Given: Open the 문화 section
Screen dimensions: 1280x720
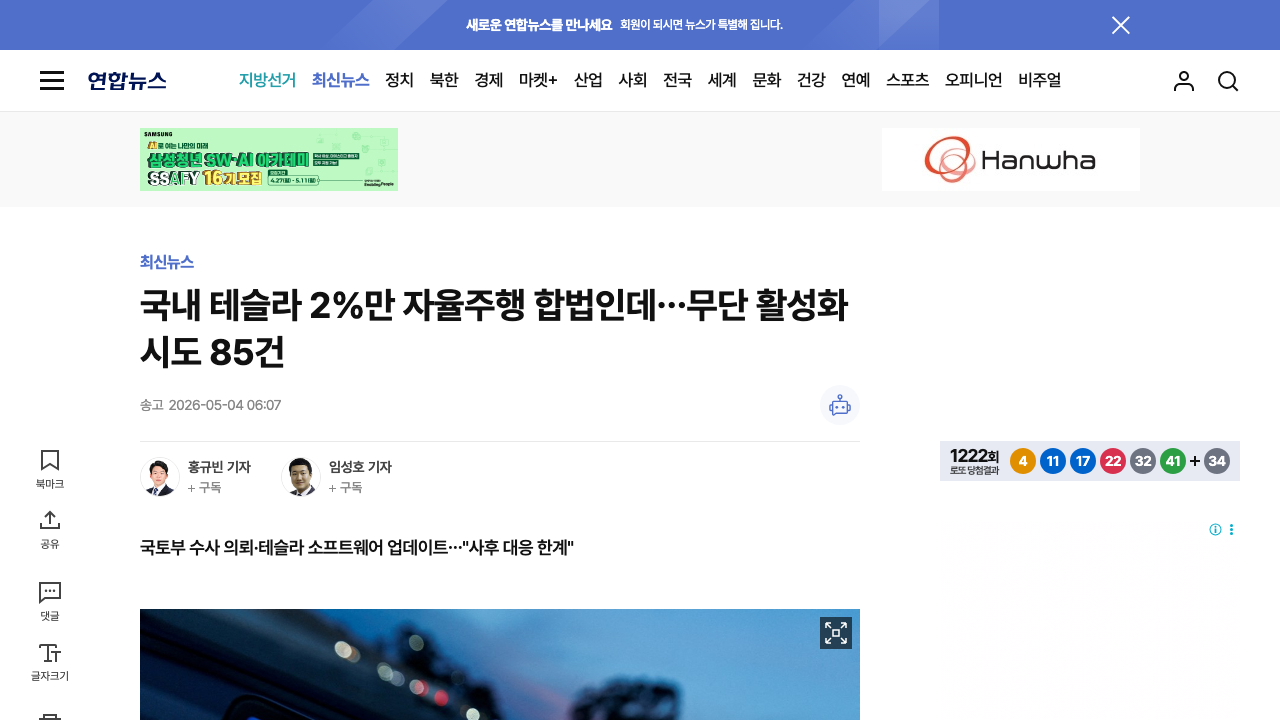Looking at the screenshot, I should [766, 80].
